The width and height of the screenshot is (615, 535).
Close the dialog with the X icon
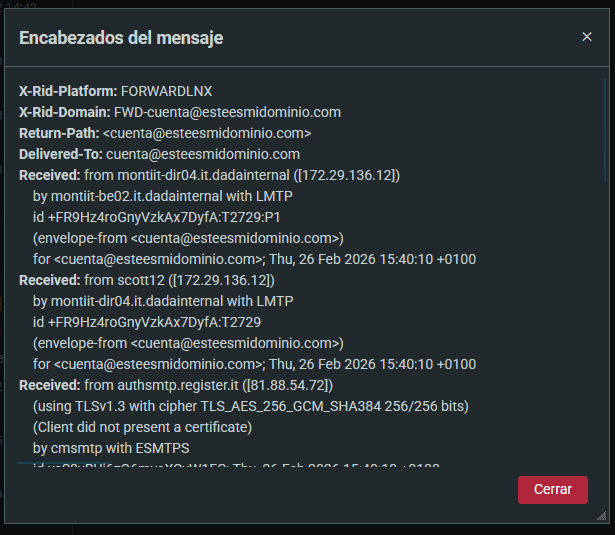click(587, 37)
